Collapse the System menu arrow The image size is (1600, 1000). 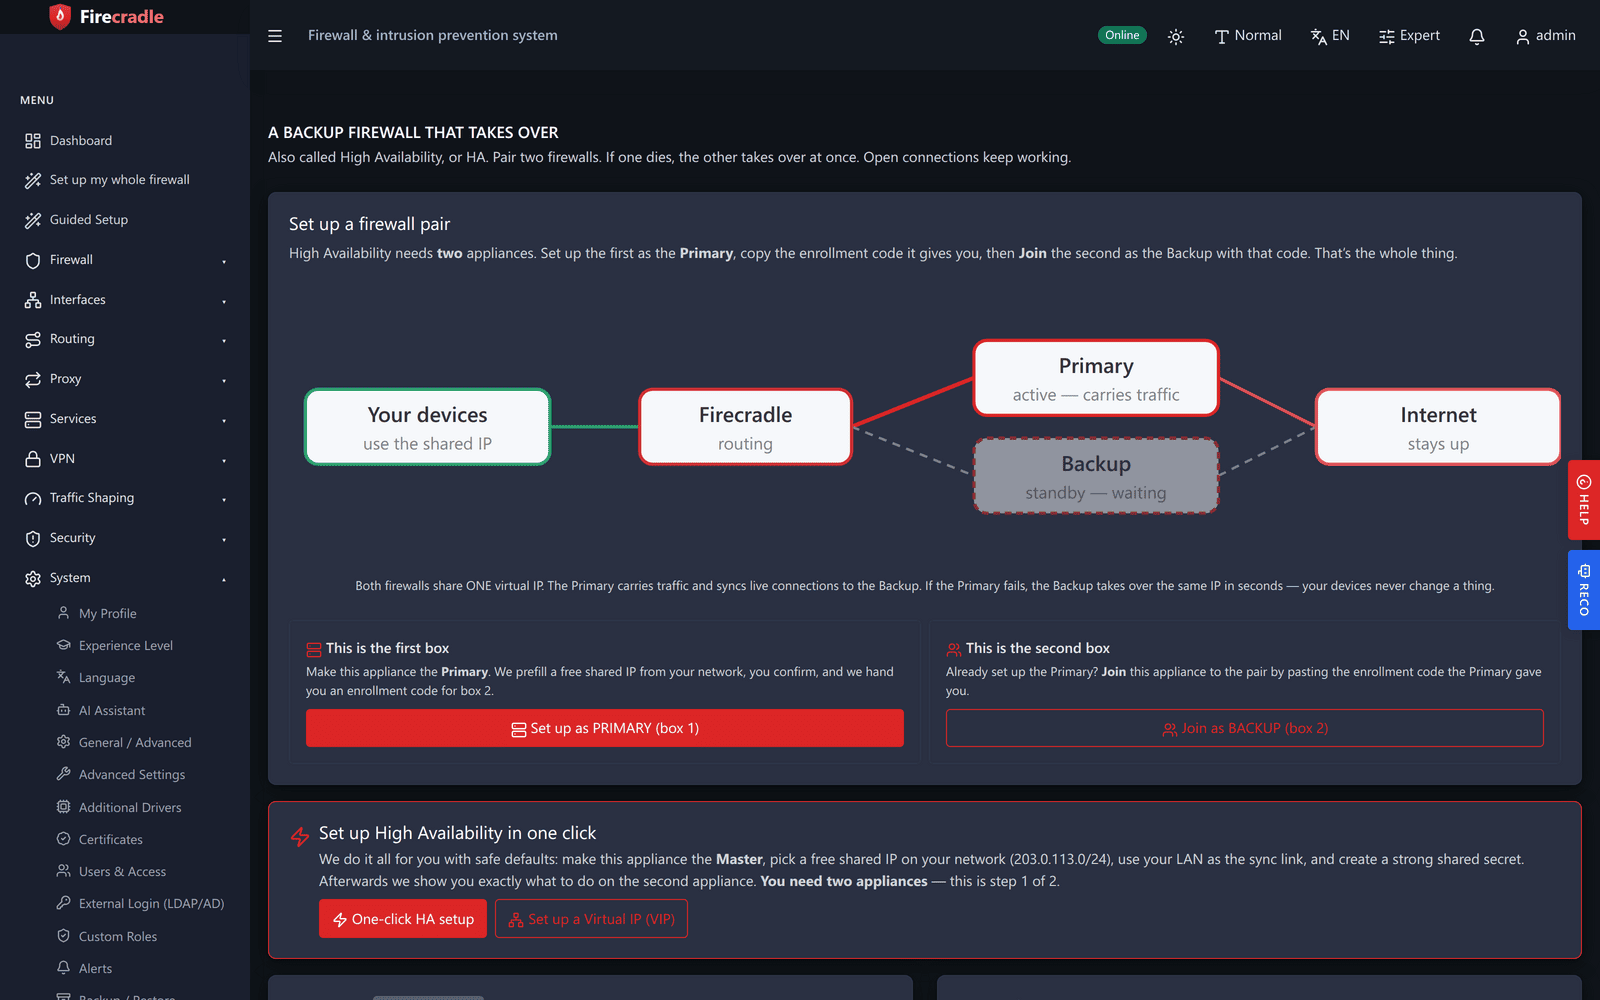224,579
